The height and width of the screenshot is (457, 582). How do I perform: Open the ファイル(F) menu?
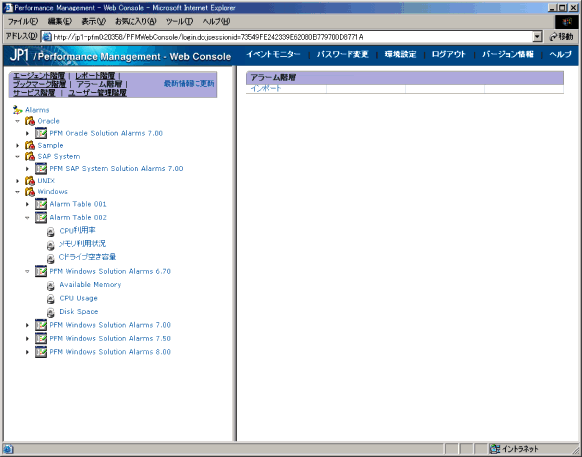[x=23, y=22]
